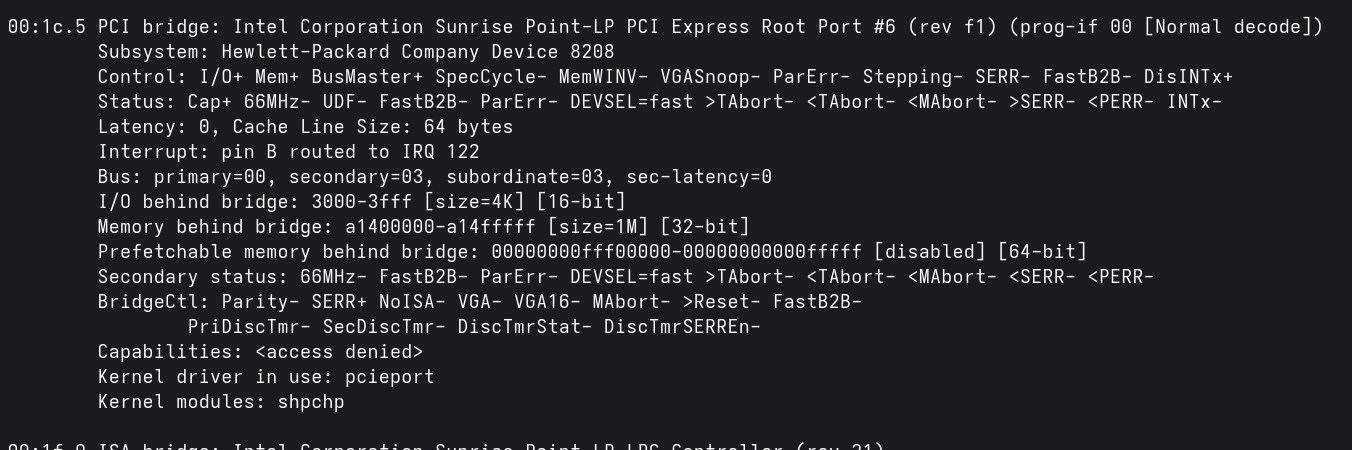Click "[Normal decode]" in the header line
The height and width of the screenshot is (450, 1352).
pos(1233,27)
